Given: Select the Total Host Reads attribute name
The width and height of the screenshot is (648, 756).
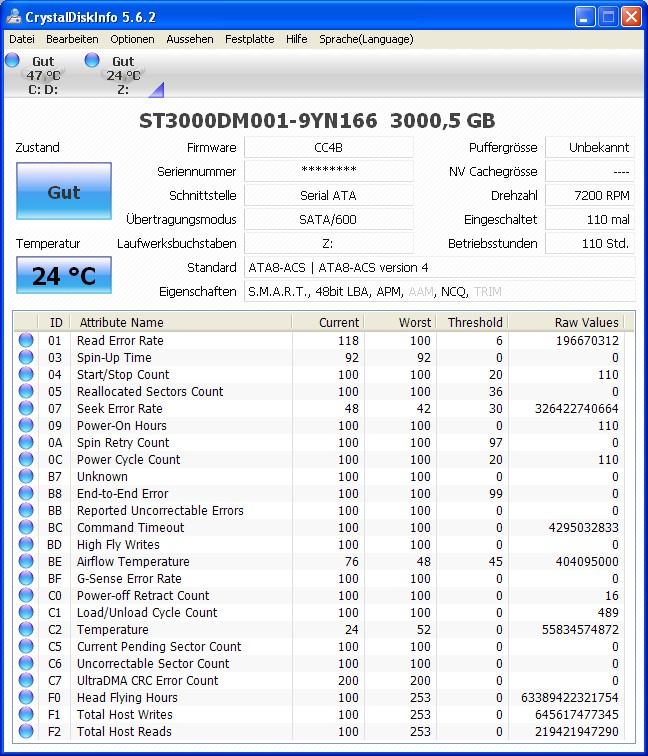Looking at the screenshot, I should point(124,731).
